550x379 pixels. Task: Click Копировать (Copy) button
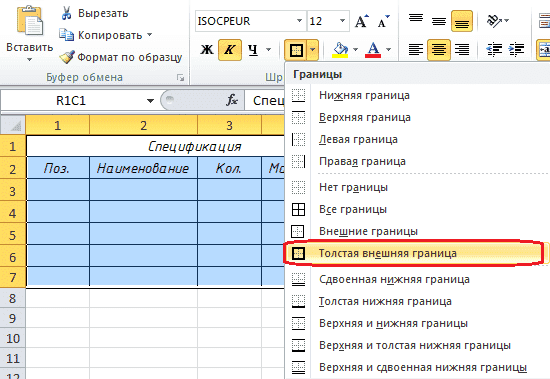(x=101, y=35)
